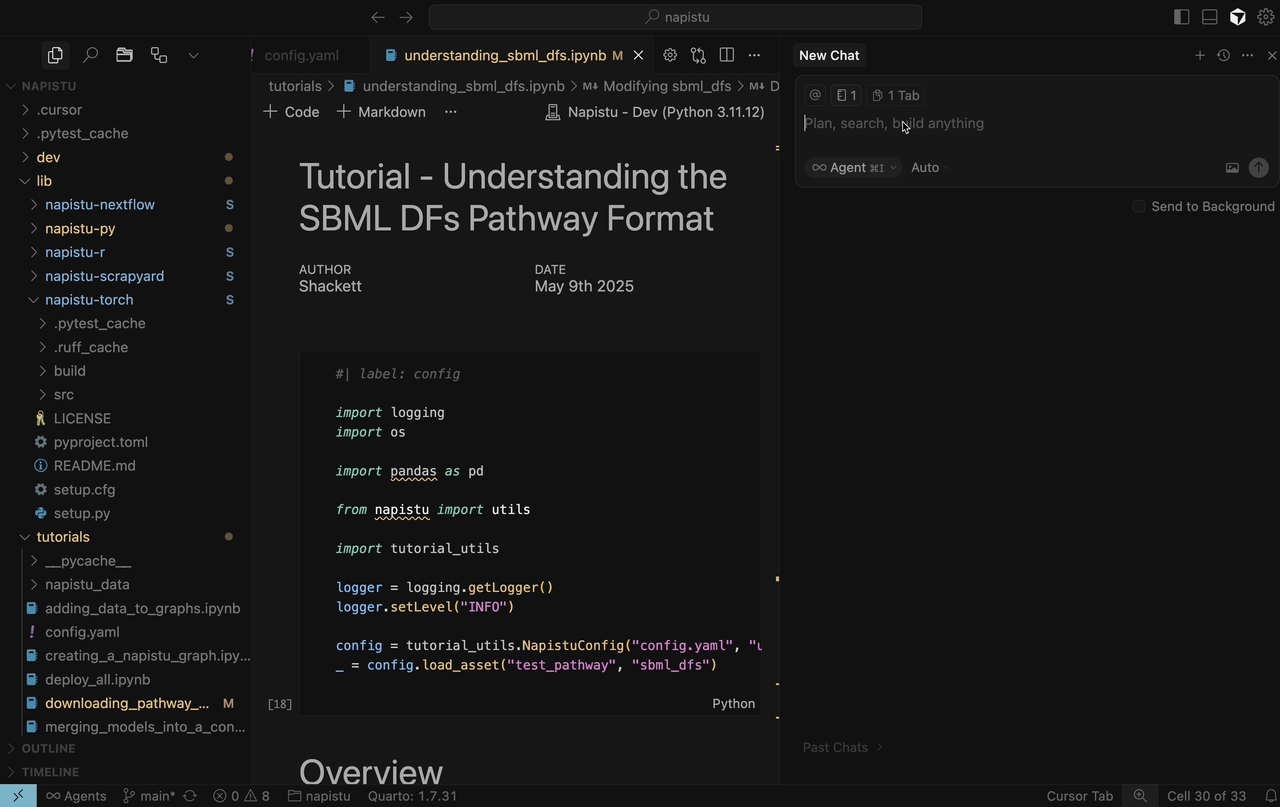Click the 1 file context pill
This screenshot has height=807, width=1280.
846,95
